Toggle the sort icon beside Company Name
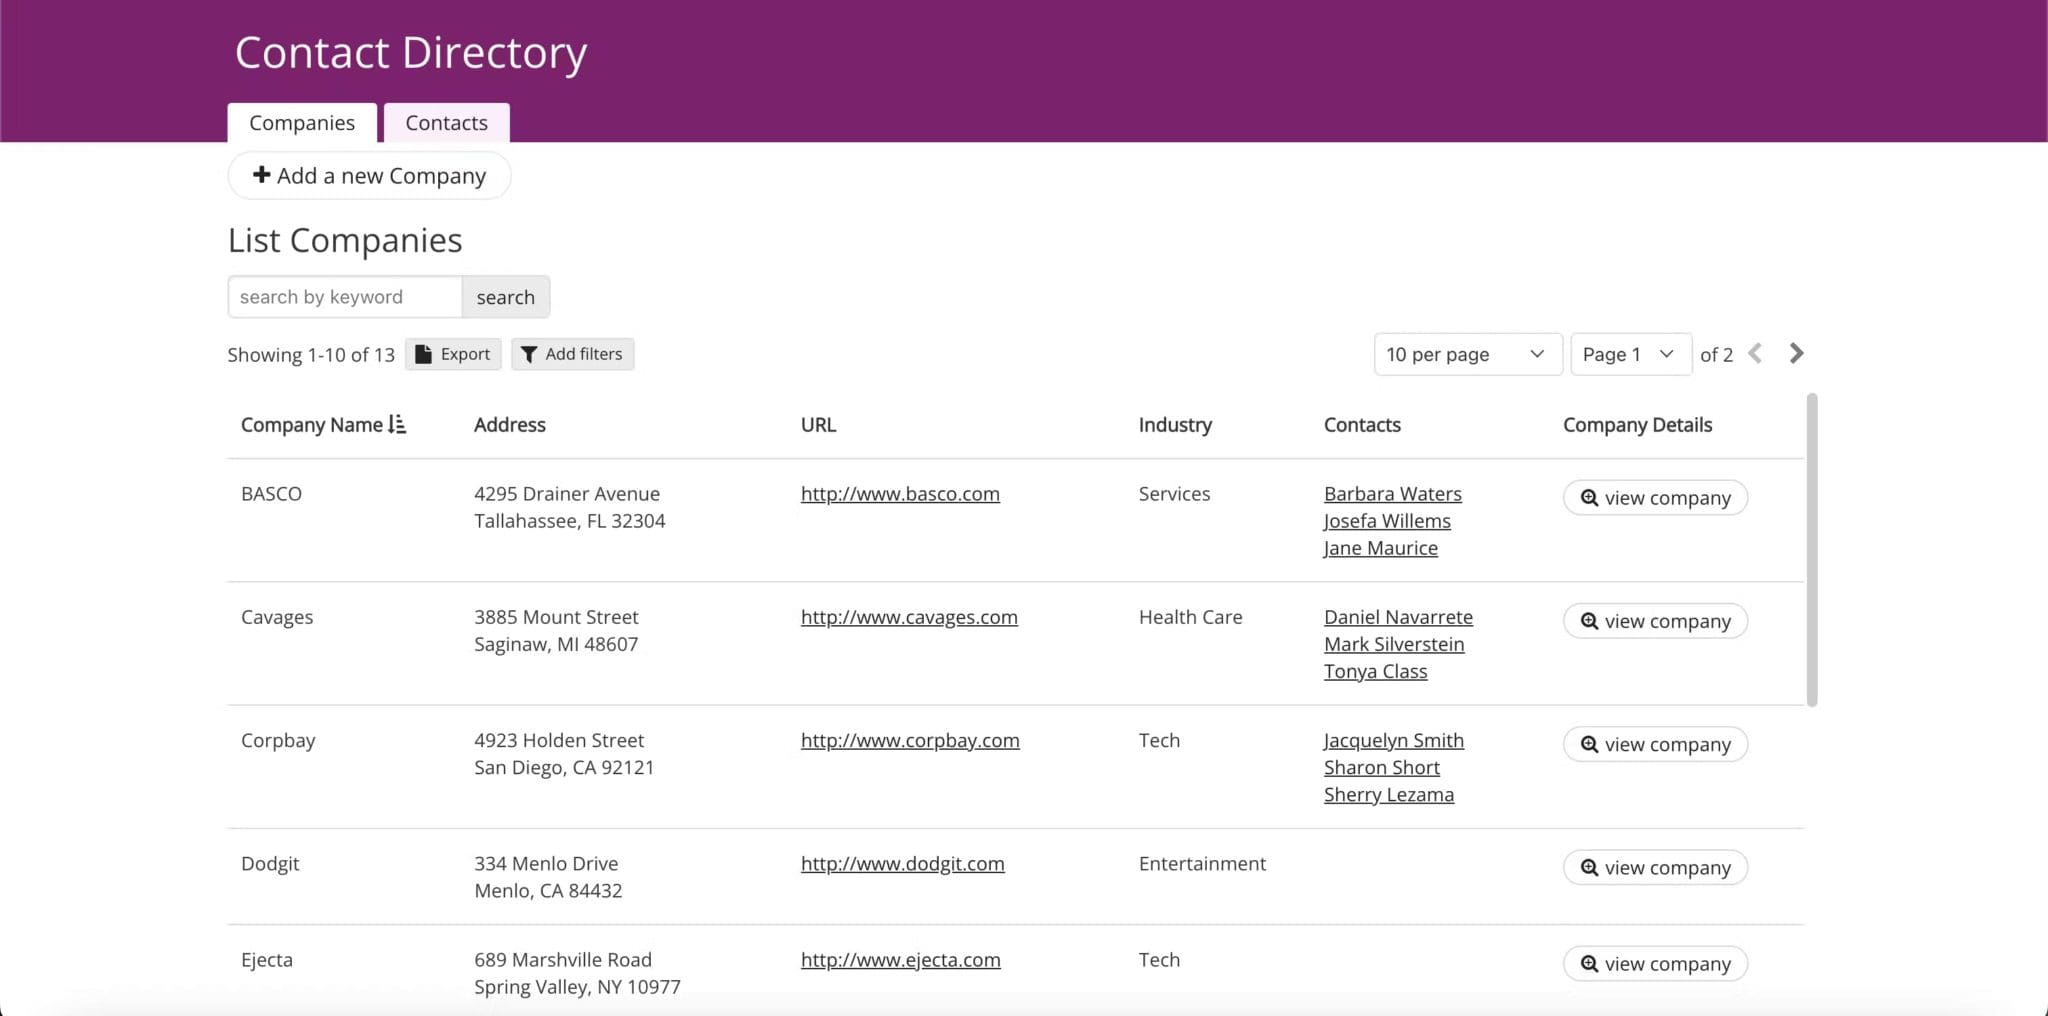 pos(396,424)
